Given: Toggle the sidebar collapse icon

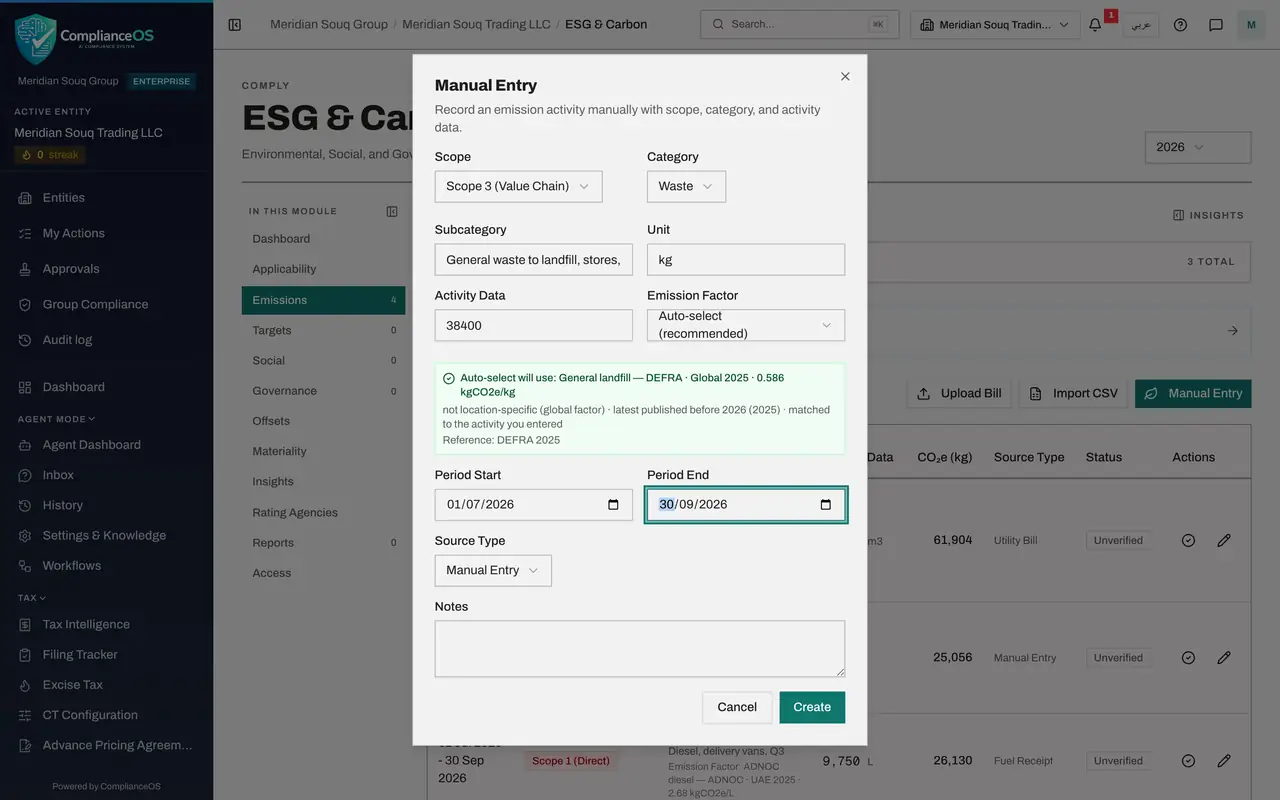Looking at the screenshot, I should click(235, 24).
